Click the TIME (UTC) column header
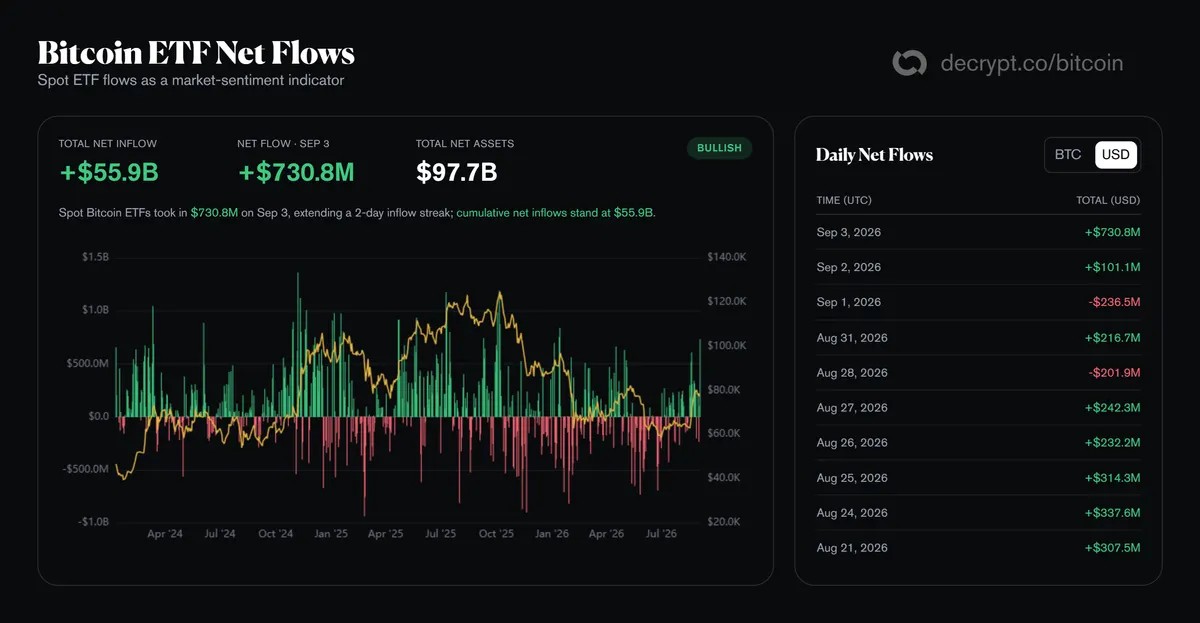The image size is (1200, 623). (x=843, y=200)
